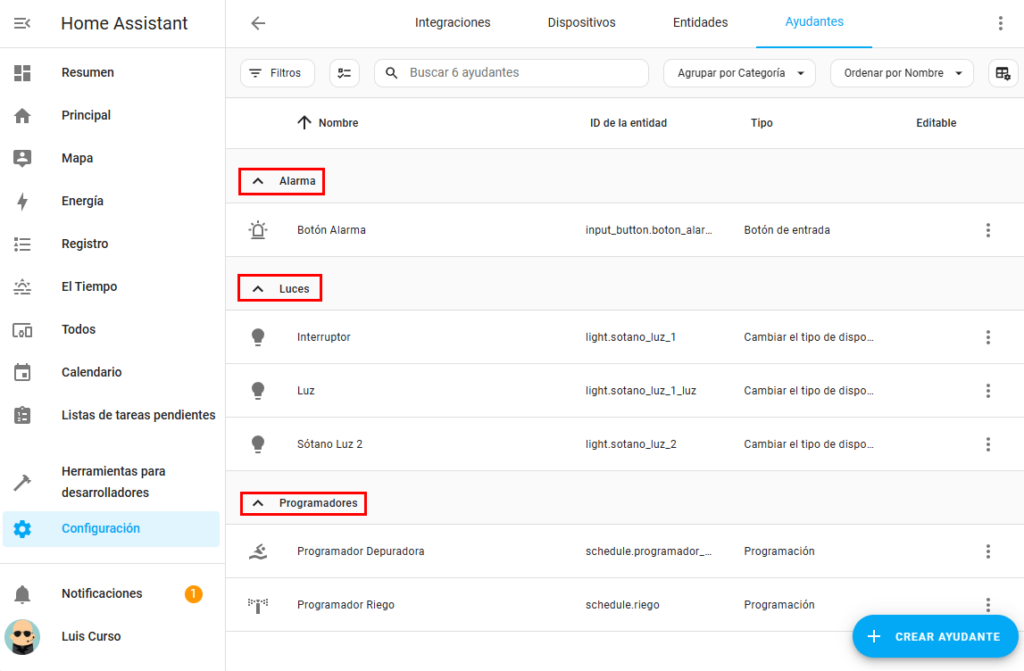The width and height of the screenshot is (1024, 671).
Task: Collapse the Alarma category group
Action: (258, 182)
